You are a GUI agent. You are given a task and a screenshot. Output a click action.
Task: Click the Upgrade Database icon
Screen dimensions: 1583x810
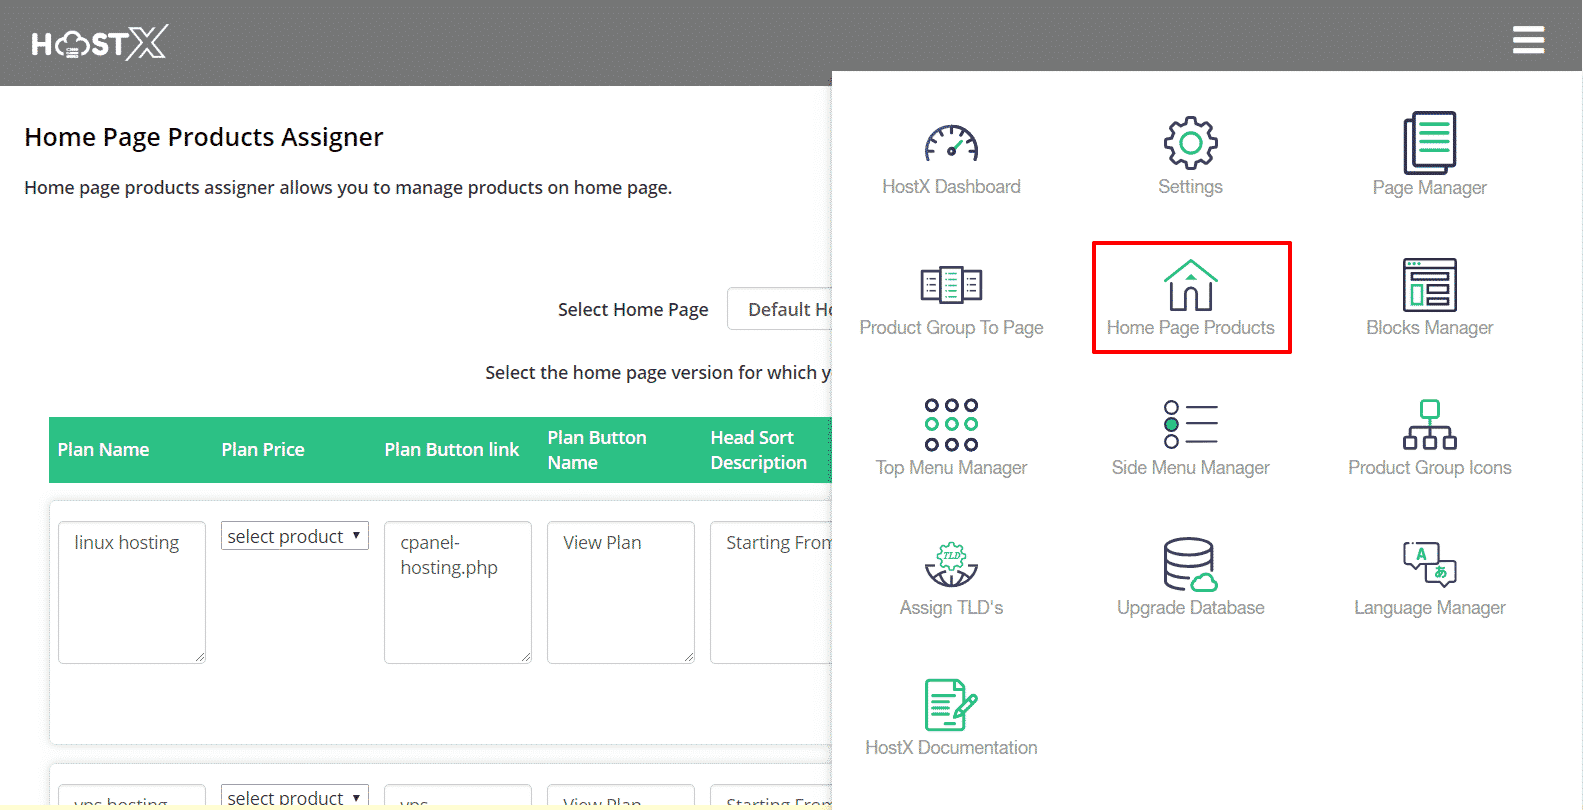[x=1190, y=565]
